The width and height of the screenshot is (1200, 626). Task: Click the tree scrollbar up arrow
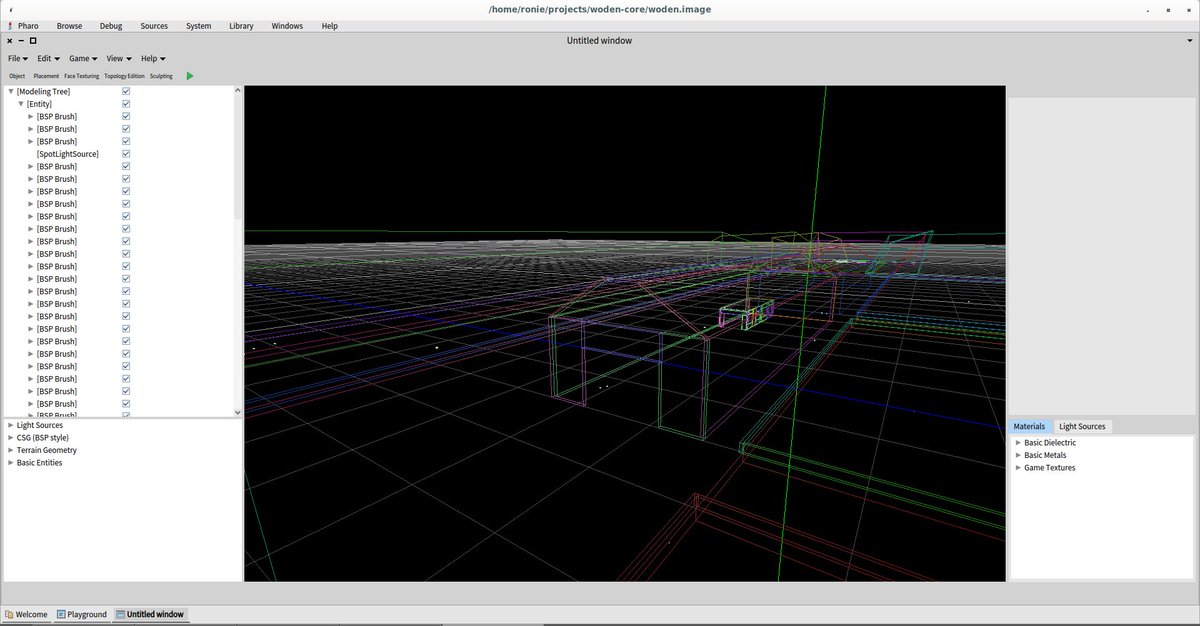(x=238, y=91)
